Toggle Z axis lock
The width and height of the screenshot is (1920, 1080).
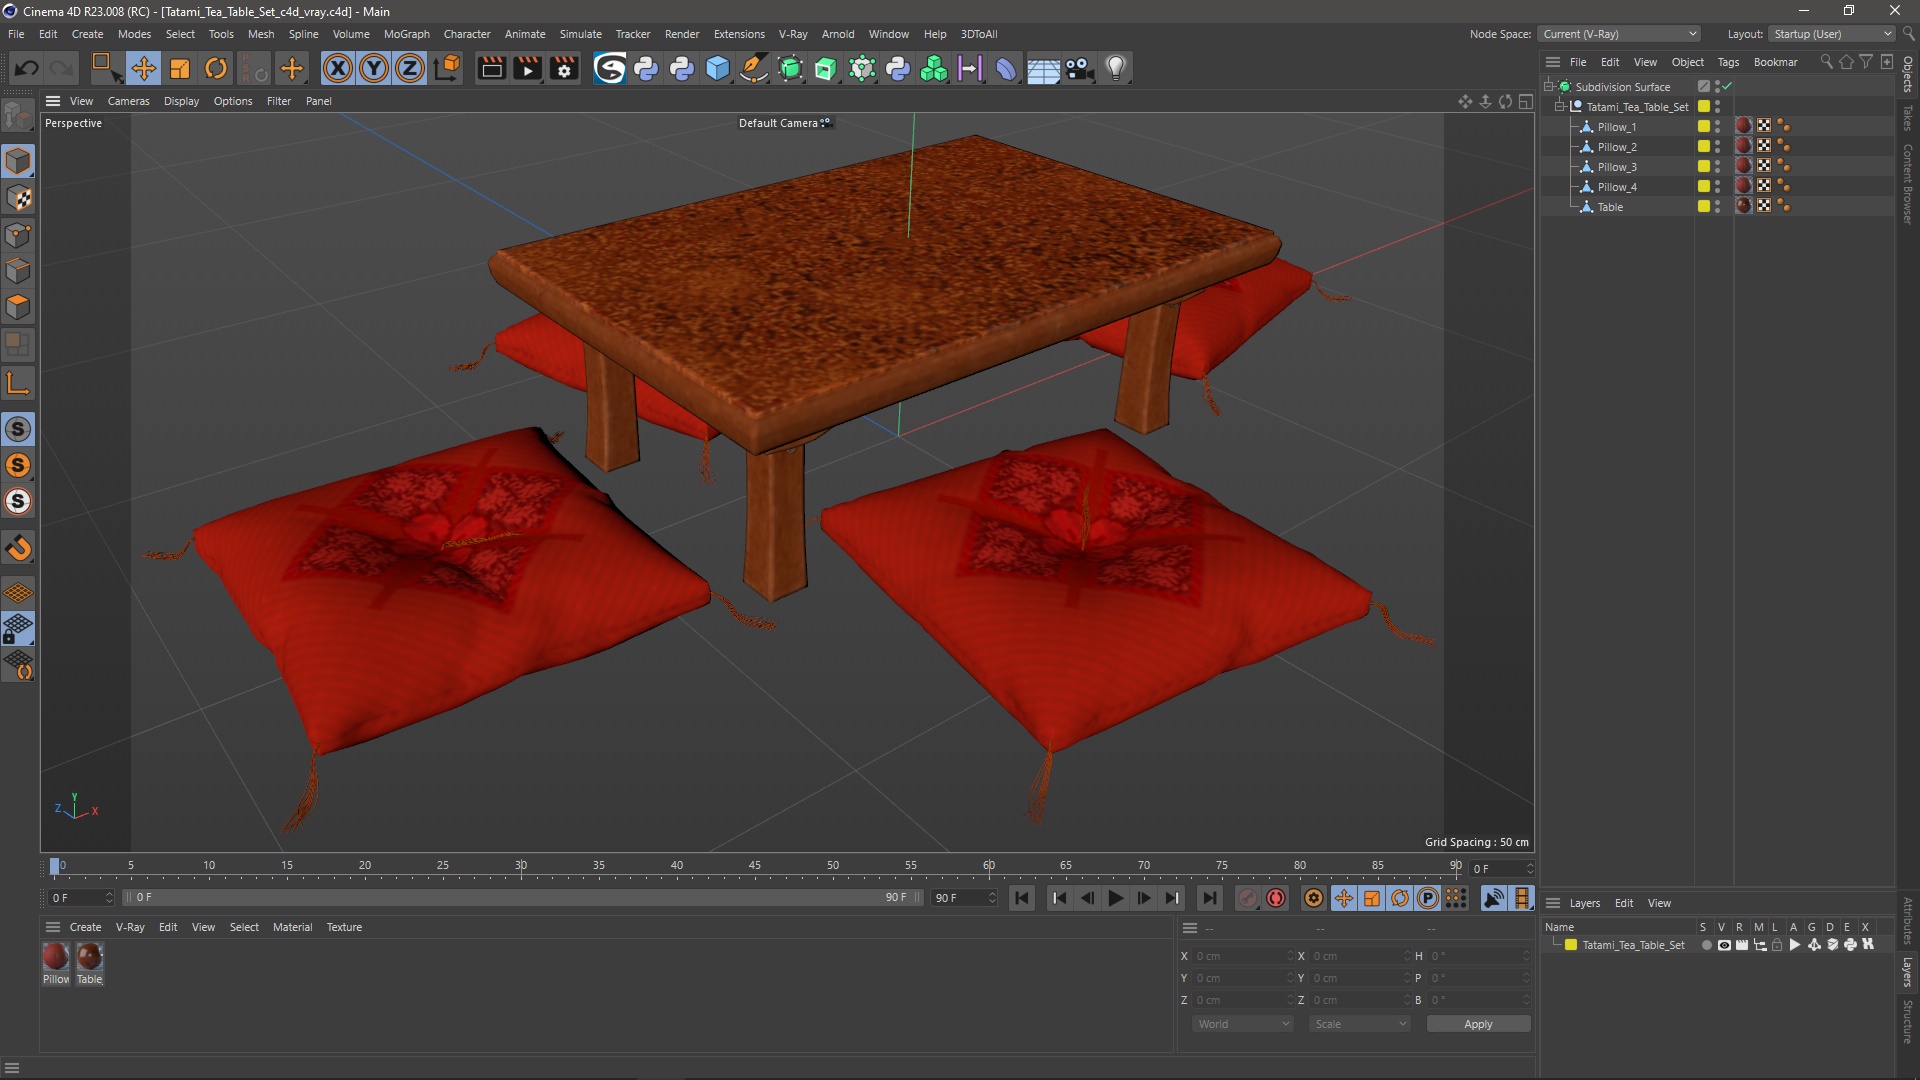(410, 68)
